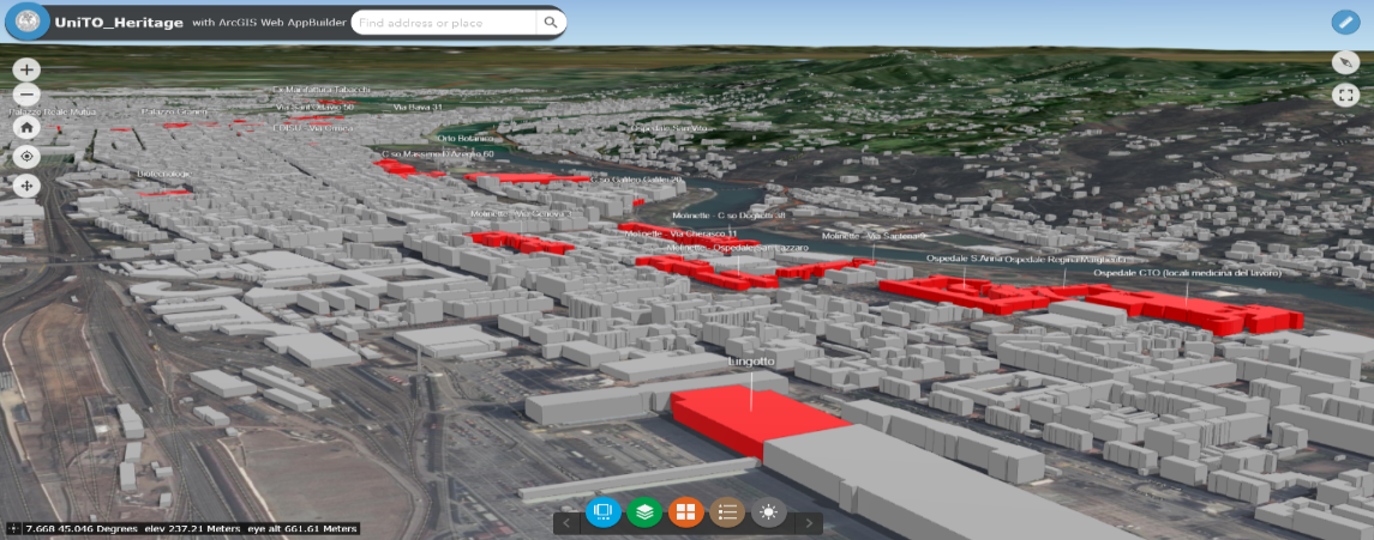Click the blue pencil edit button
The image size is (1374, 540).
pos(1346,22)
